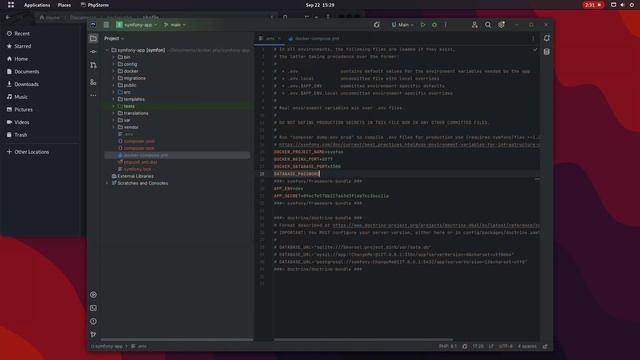Open Documents in Files sidebar
Viewport: 640px width, 360px height.
coord(27,71)
